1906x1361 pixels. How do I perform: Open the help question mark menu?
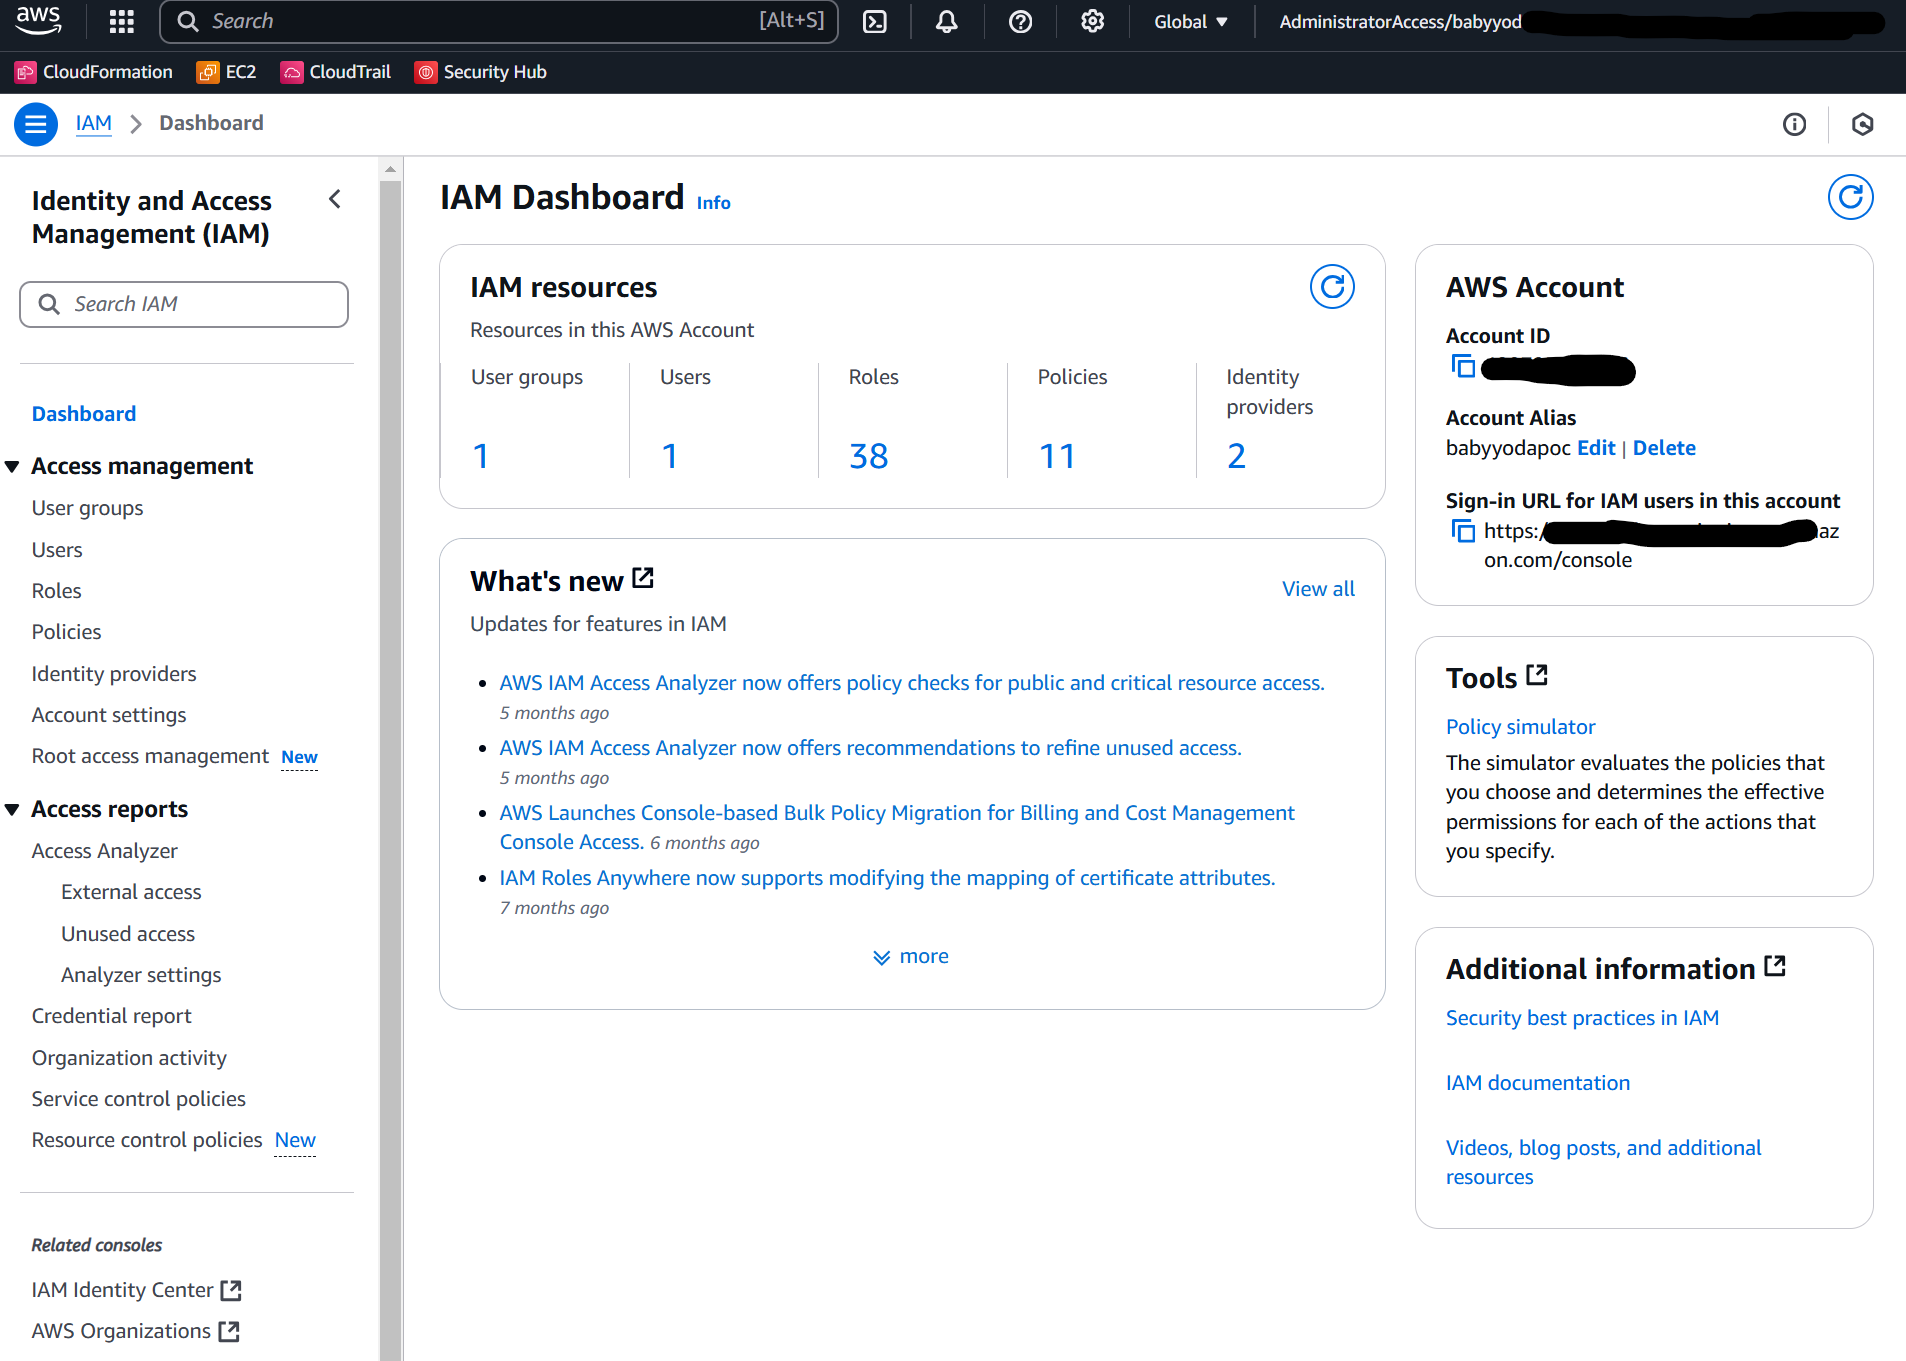[1020, 21]
